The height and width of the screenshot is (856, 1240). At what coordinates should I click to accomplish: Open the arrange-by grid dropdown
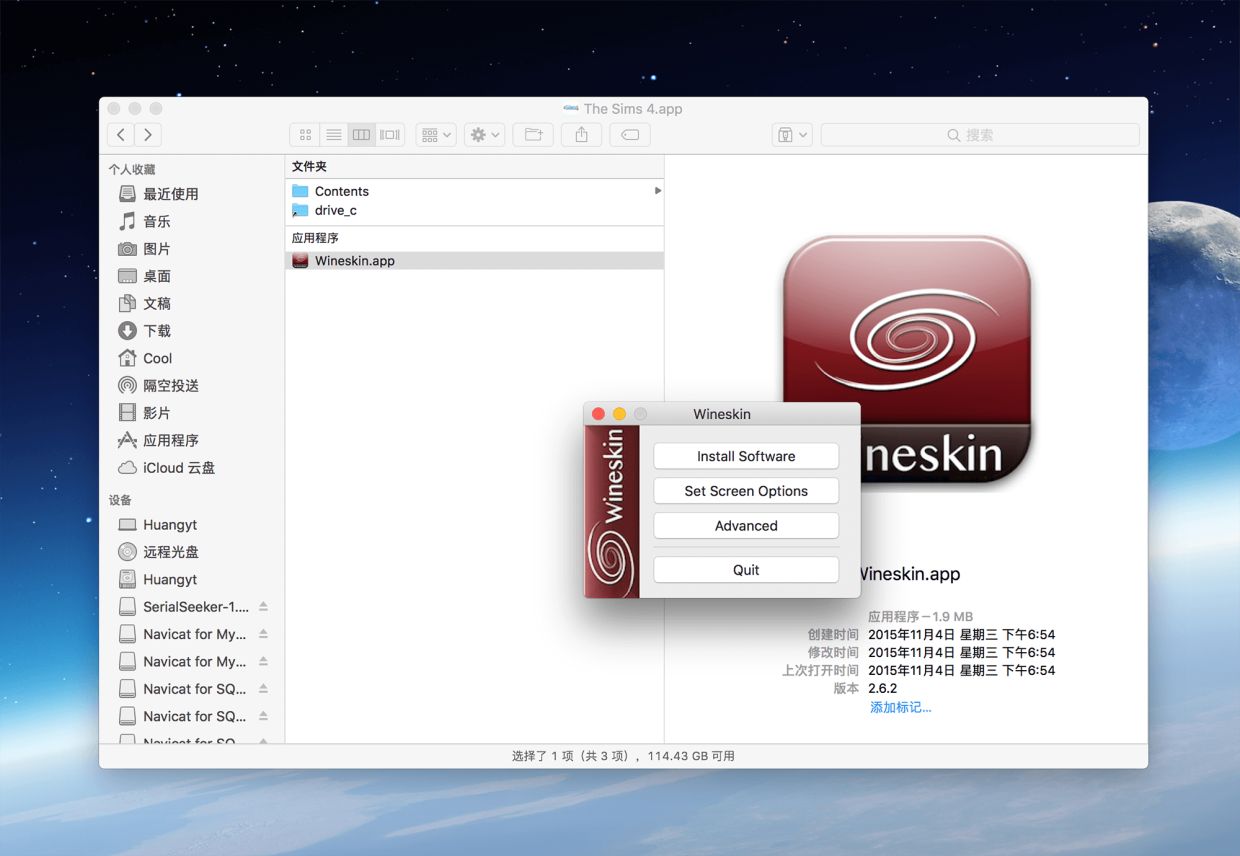(436, 135)
